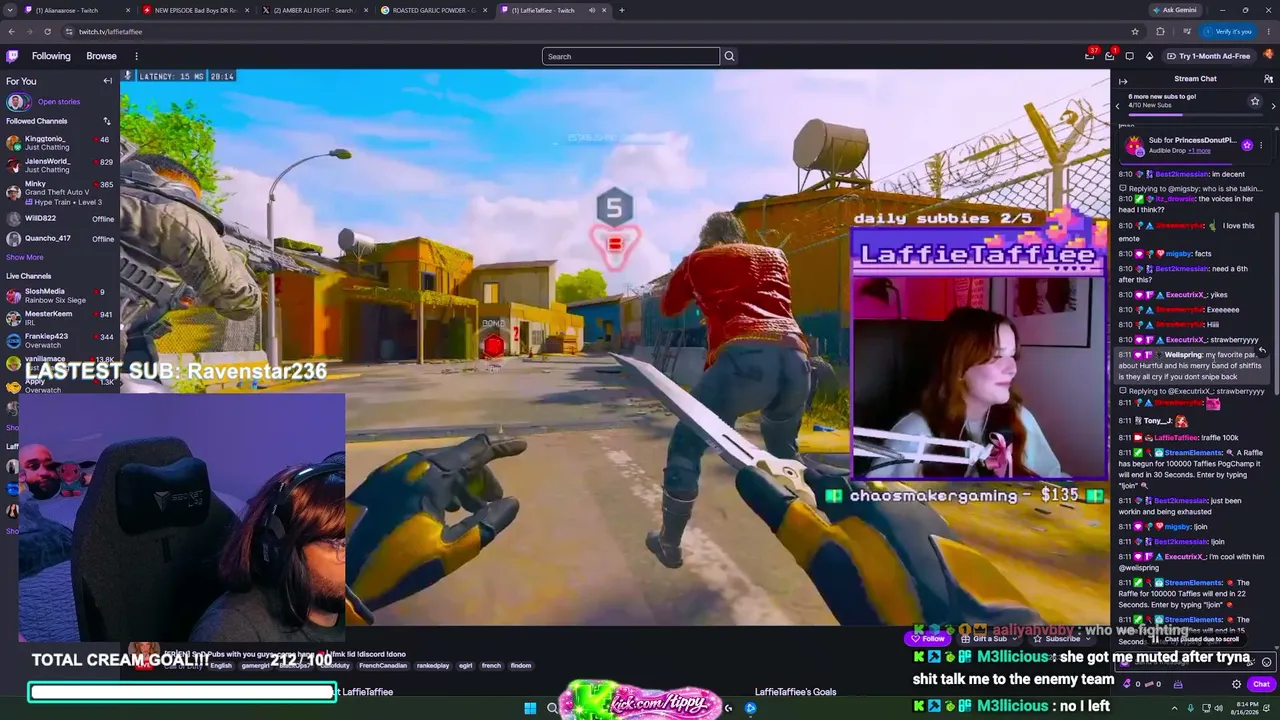Open the tab search dropdown
This screenshot has width=1280, height=720.
[12, 10]
